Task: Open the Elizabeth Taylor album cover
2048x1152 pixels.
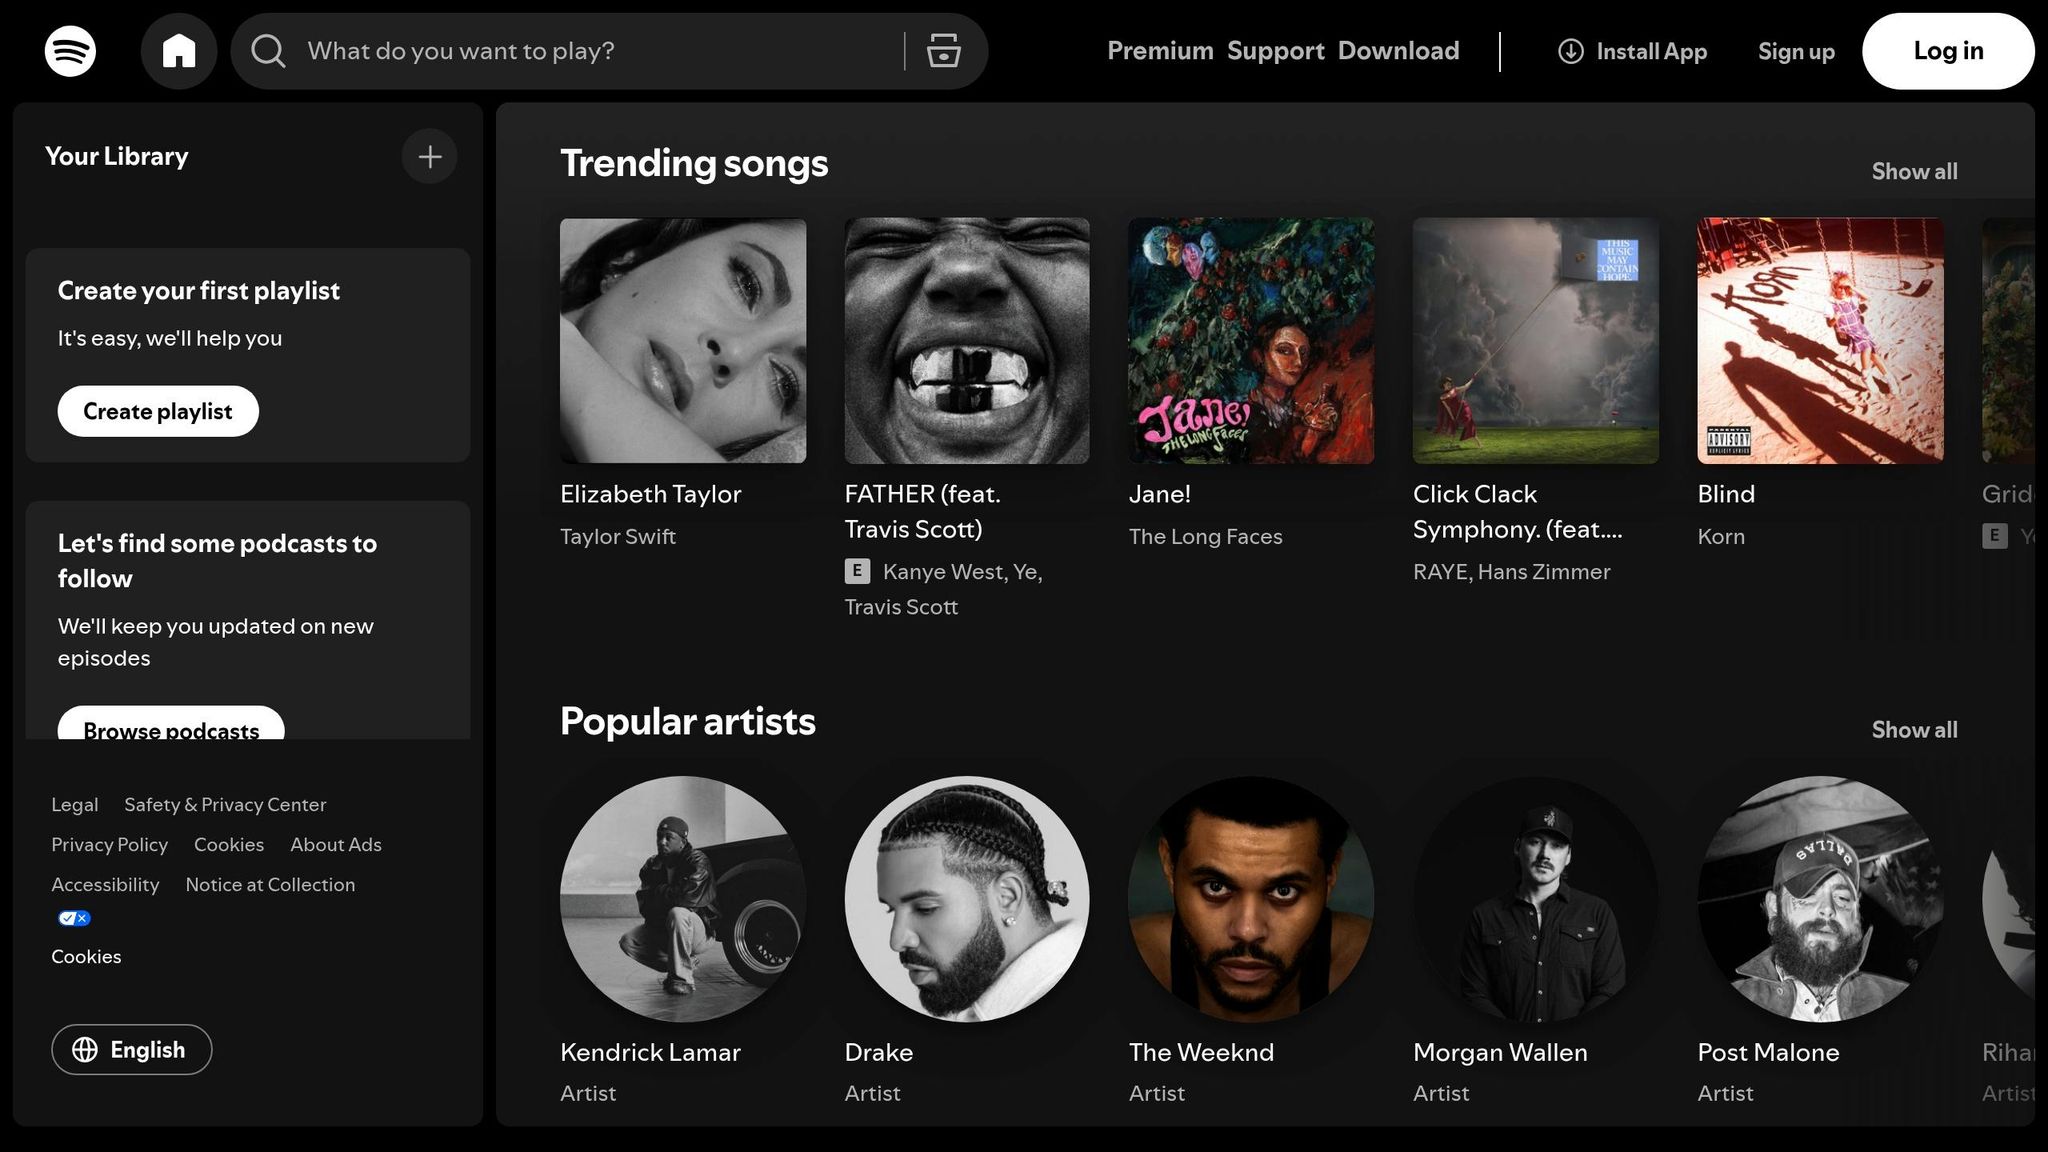Action: [x=683, y=341]
